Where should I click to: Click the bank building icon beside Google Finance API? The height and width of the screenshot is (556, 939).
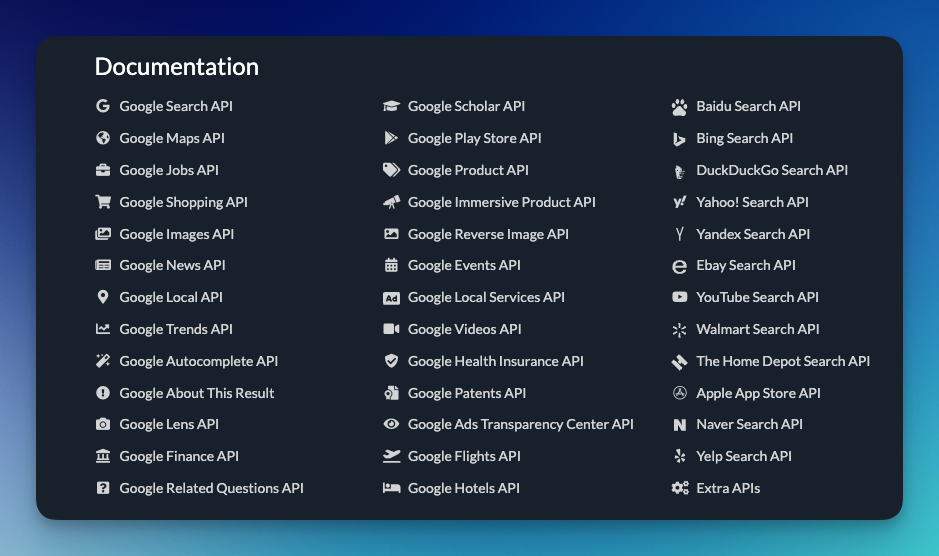coord(103,456)
